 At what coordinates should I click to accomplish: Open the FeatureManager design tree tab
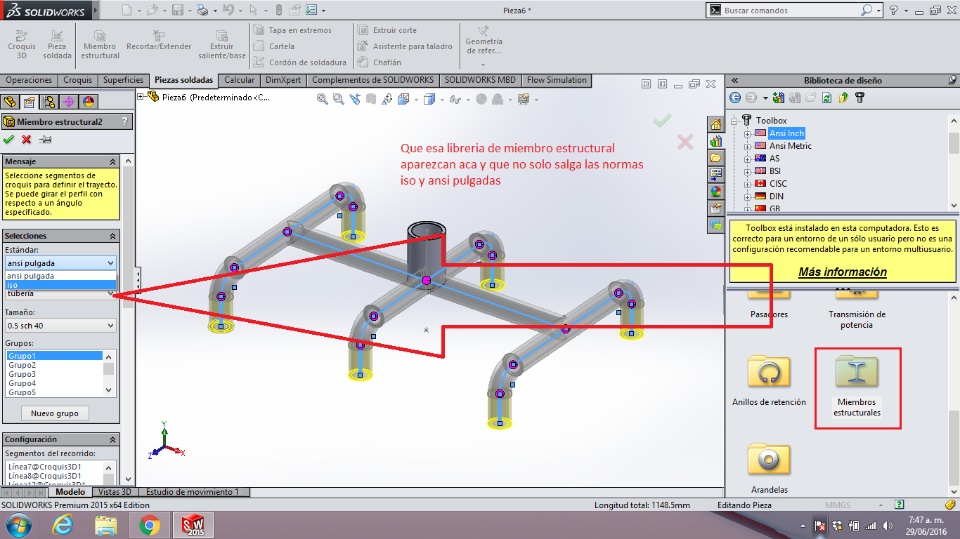[10, 102]
